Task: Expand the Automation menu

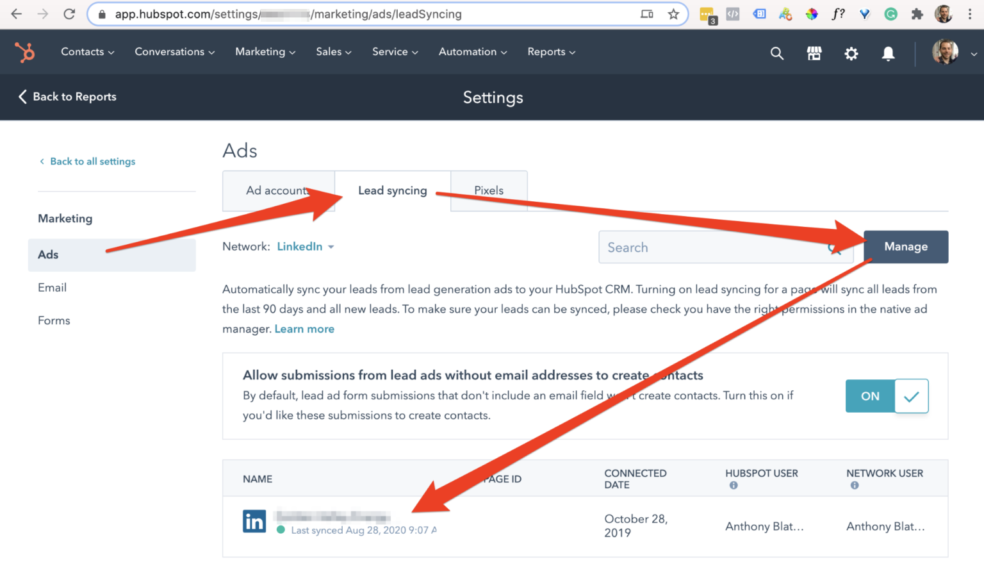Action: (473, 52)
